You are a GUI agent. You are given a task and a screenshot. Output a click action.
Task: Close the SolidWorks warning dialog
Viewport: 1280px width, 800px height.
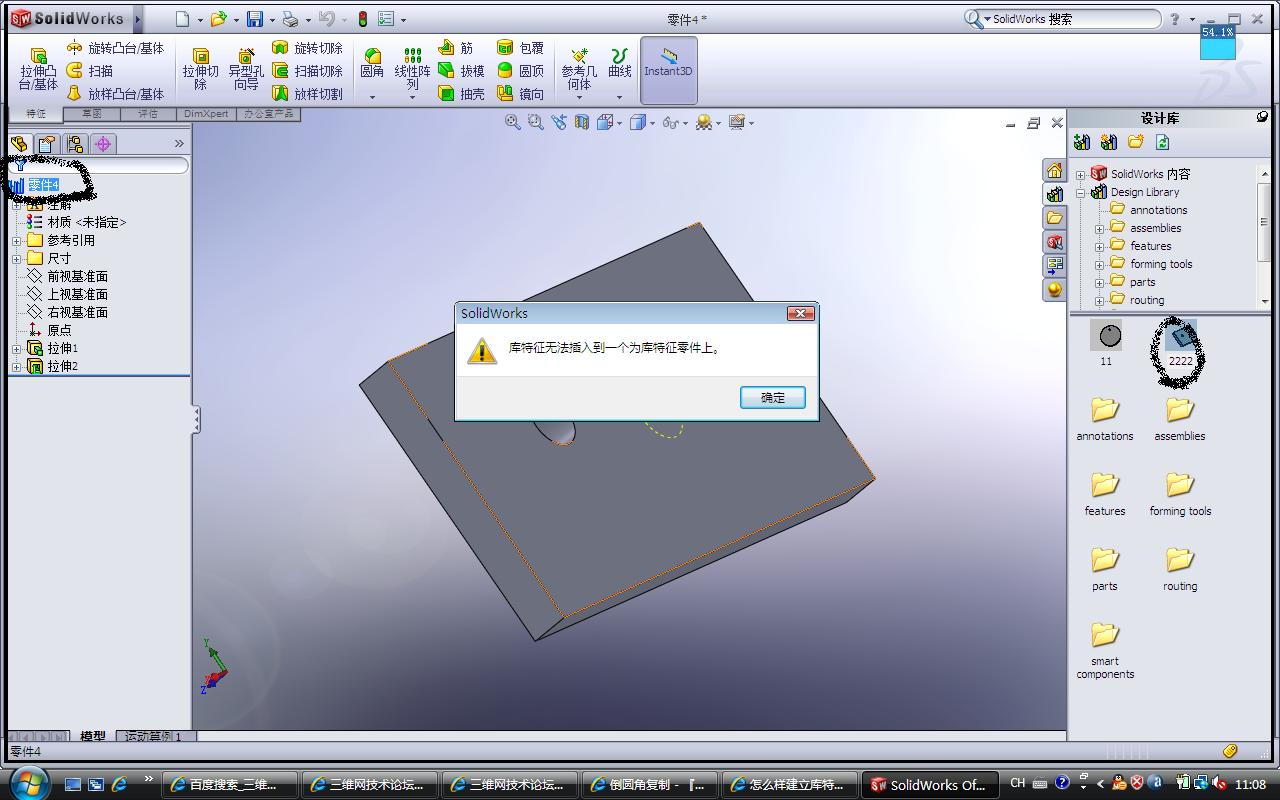click(x=800, y=313)
